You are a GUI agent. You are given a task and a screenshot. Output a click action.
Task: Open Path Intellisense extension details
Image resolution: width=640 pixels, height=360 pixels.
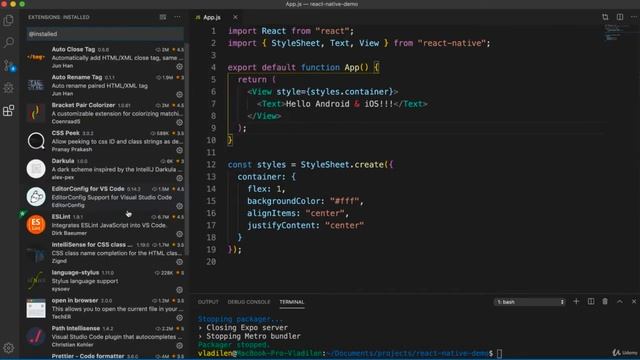point(104,336)
